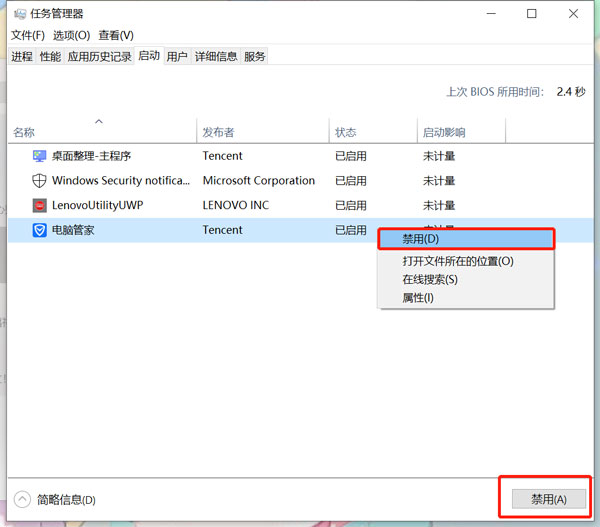
Task: Click the 2.4 秒 BIOS time value
Action: click(x=571, y=92)
